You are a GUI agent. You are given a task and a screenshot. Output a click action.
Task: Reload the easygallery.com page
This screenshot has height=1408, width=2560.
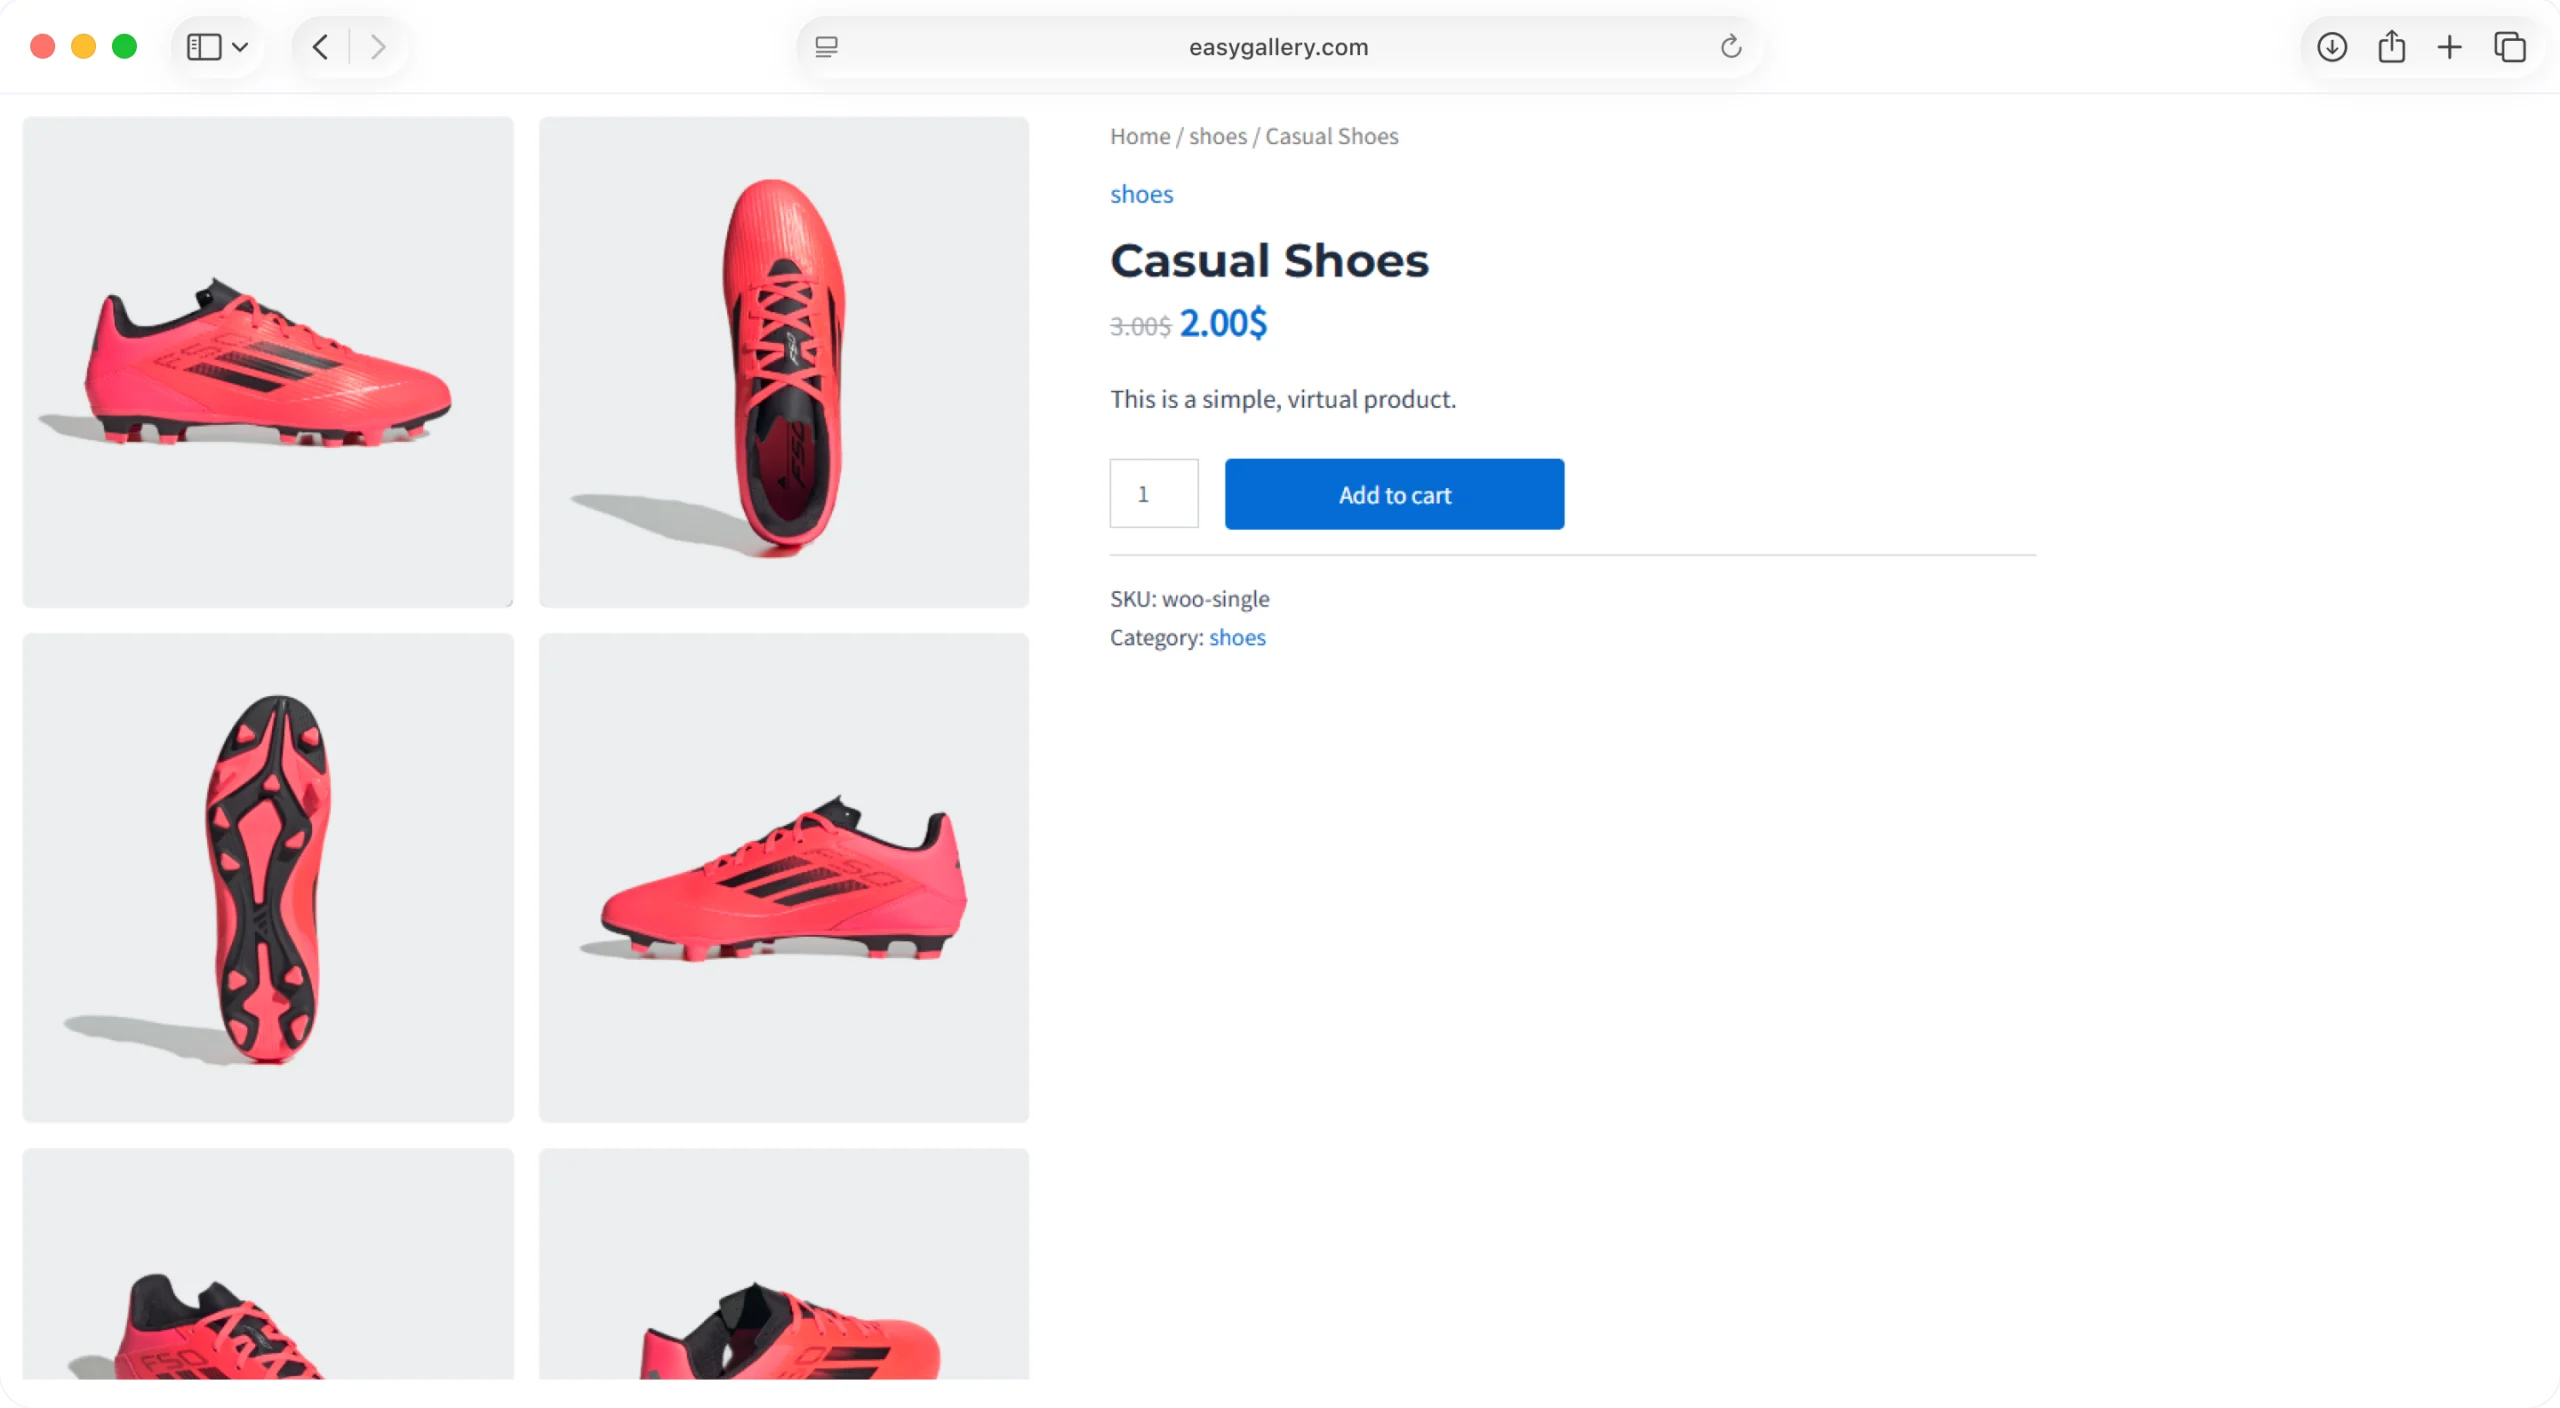[x=1731, y=47]
